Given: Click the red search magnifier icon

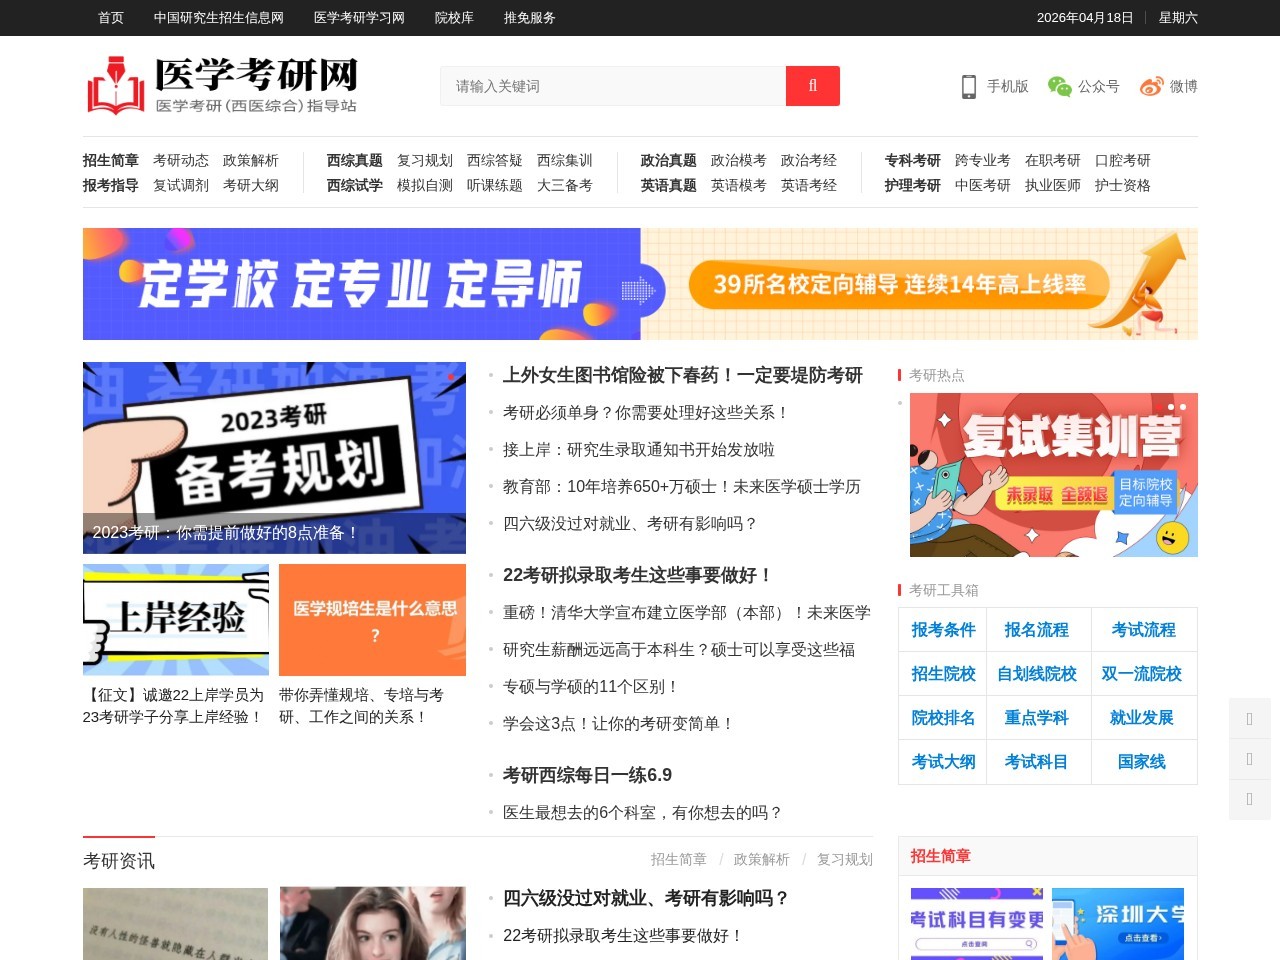Looking at the screenshot, I should [x=812, y=86].
